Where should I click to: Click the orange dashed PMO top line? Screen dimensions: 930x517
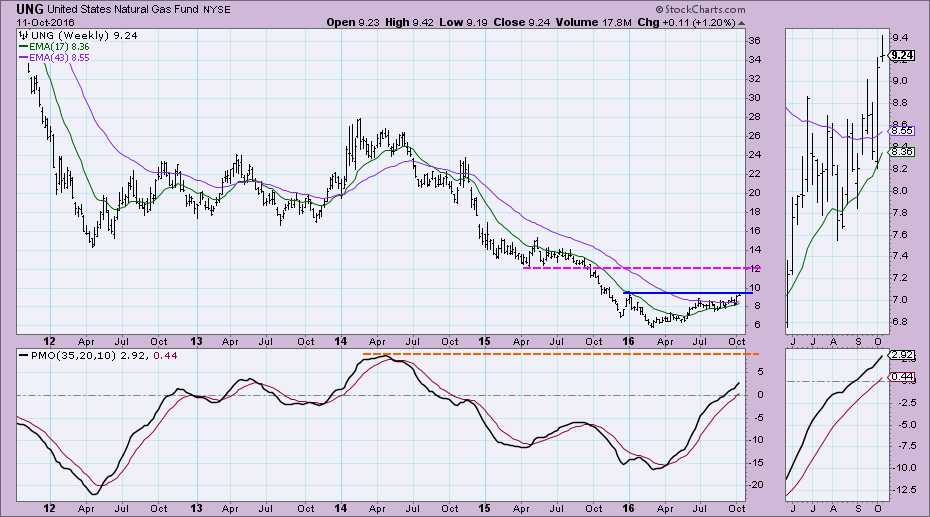[560, 354]
